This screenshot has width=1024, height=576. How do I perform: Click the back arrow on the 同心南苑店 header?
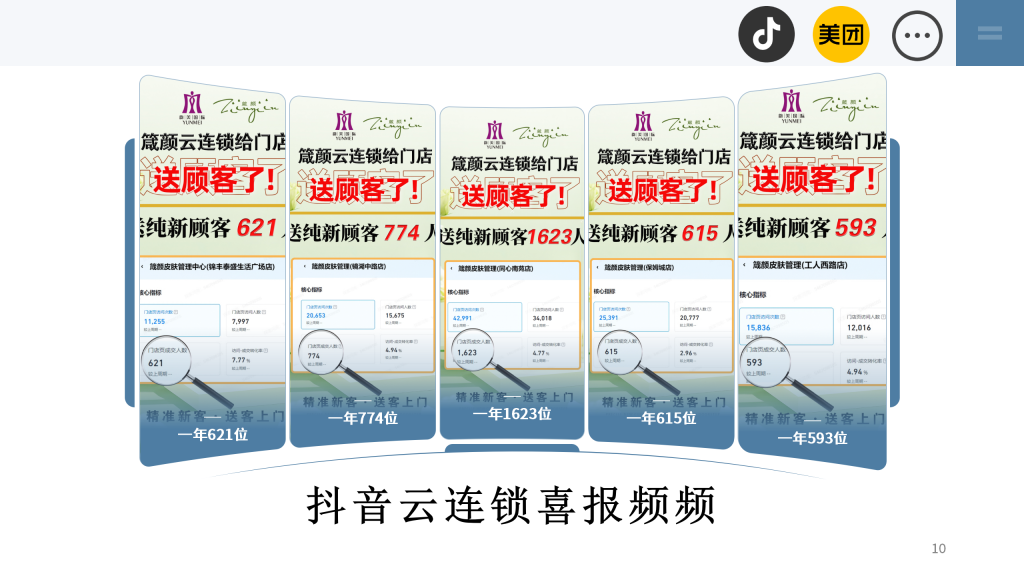(451, 268)
